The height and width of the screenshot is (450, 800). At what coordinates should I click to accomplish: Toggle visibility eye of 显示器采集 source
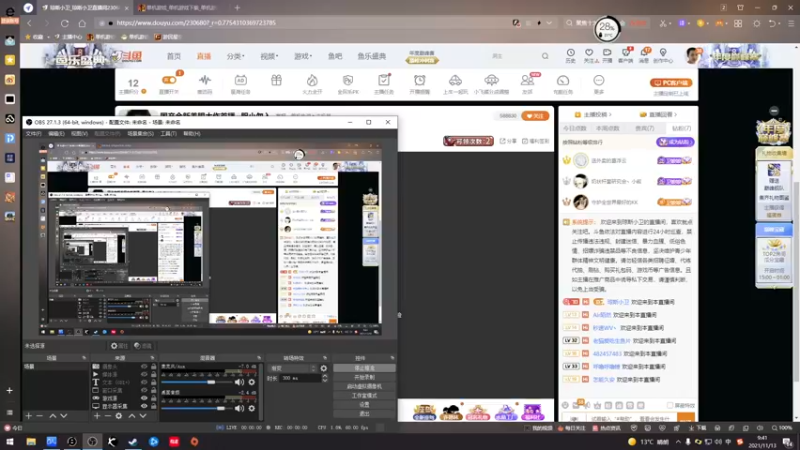(144, 406)
